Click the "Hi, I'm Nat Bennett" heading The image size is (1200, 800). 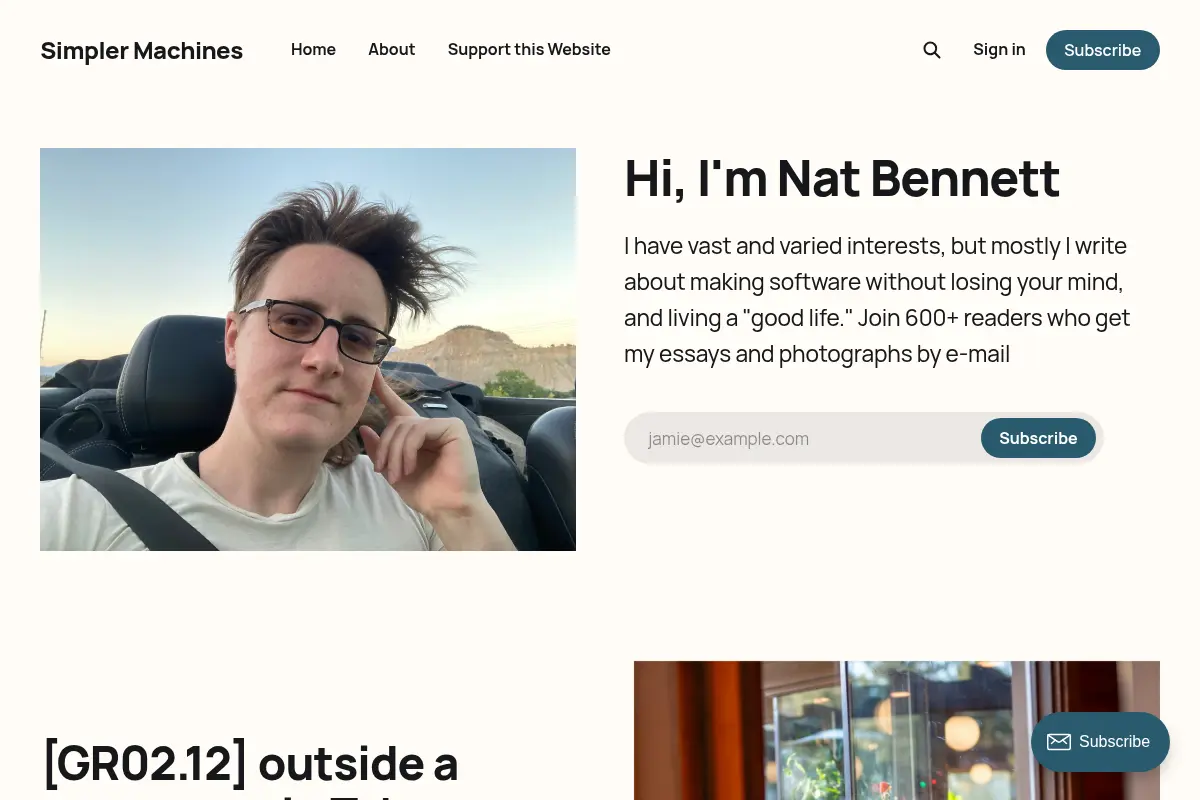(x=842, y=179)
